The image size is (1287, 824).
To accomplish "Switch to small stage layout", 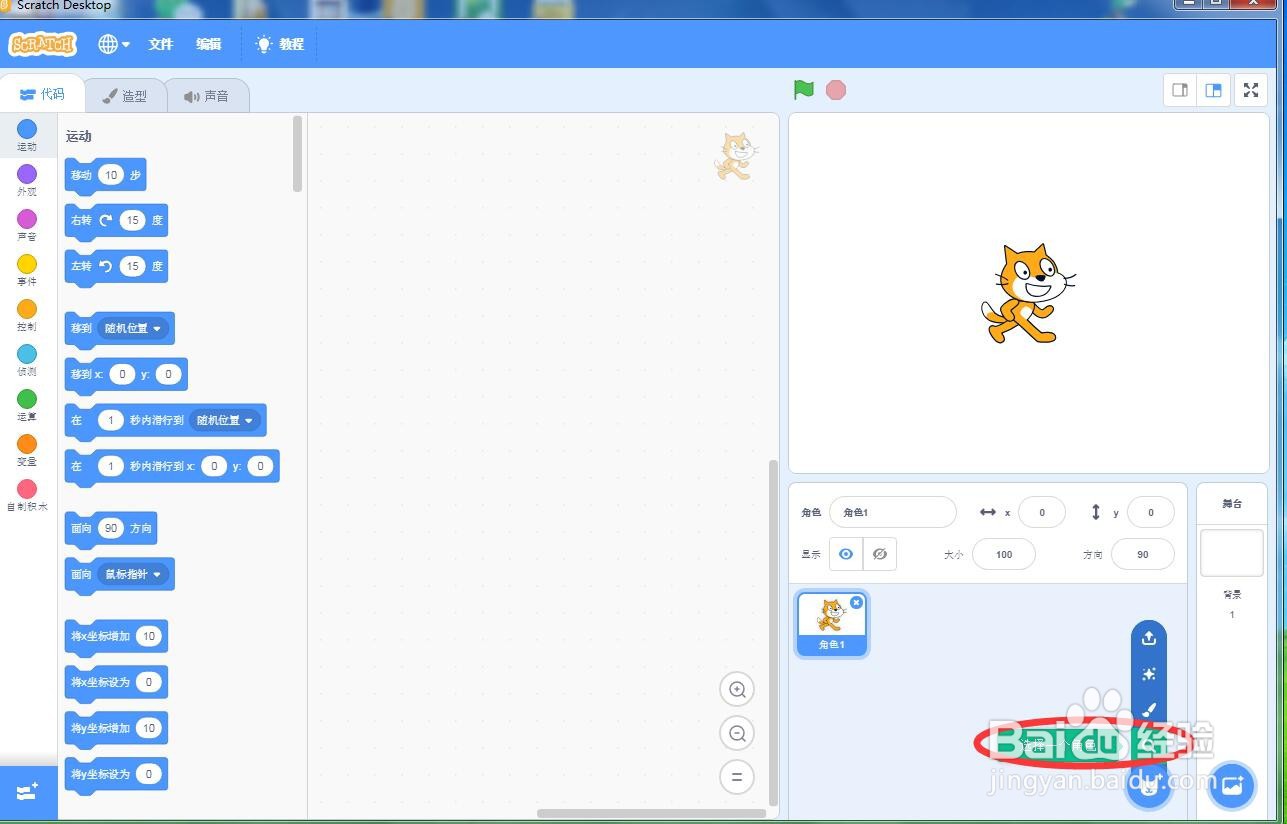I will [1180, 90].
